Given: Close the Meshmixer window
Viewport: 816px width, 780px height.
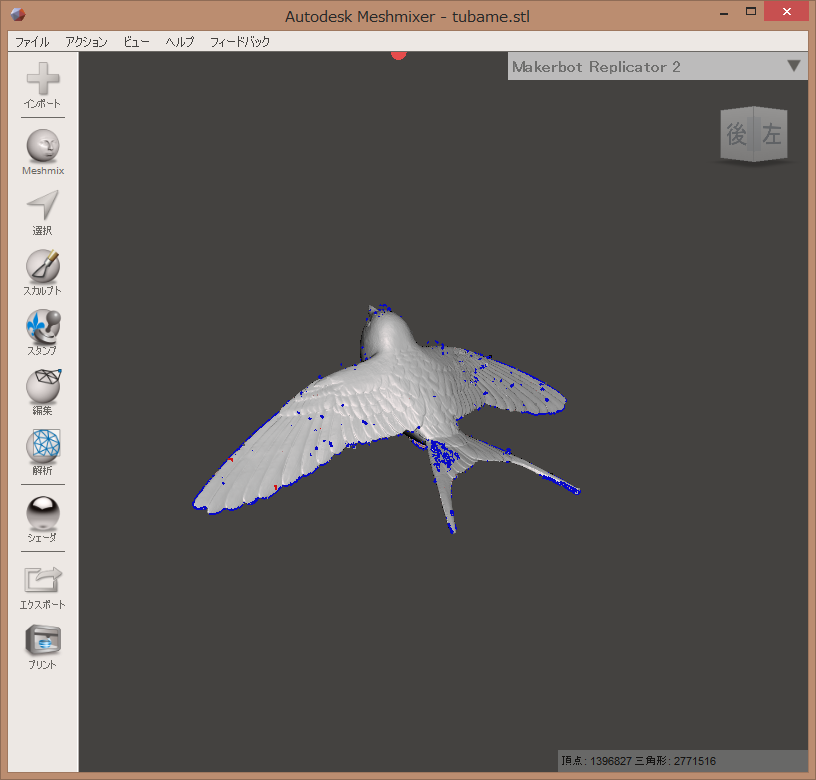Looking at the screenshot, I should (786, 11).
